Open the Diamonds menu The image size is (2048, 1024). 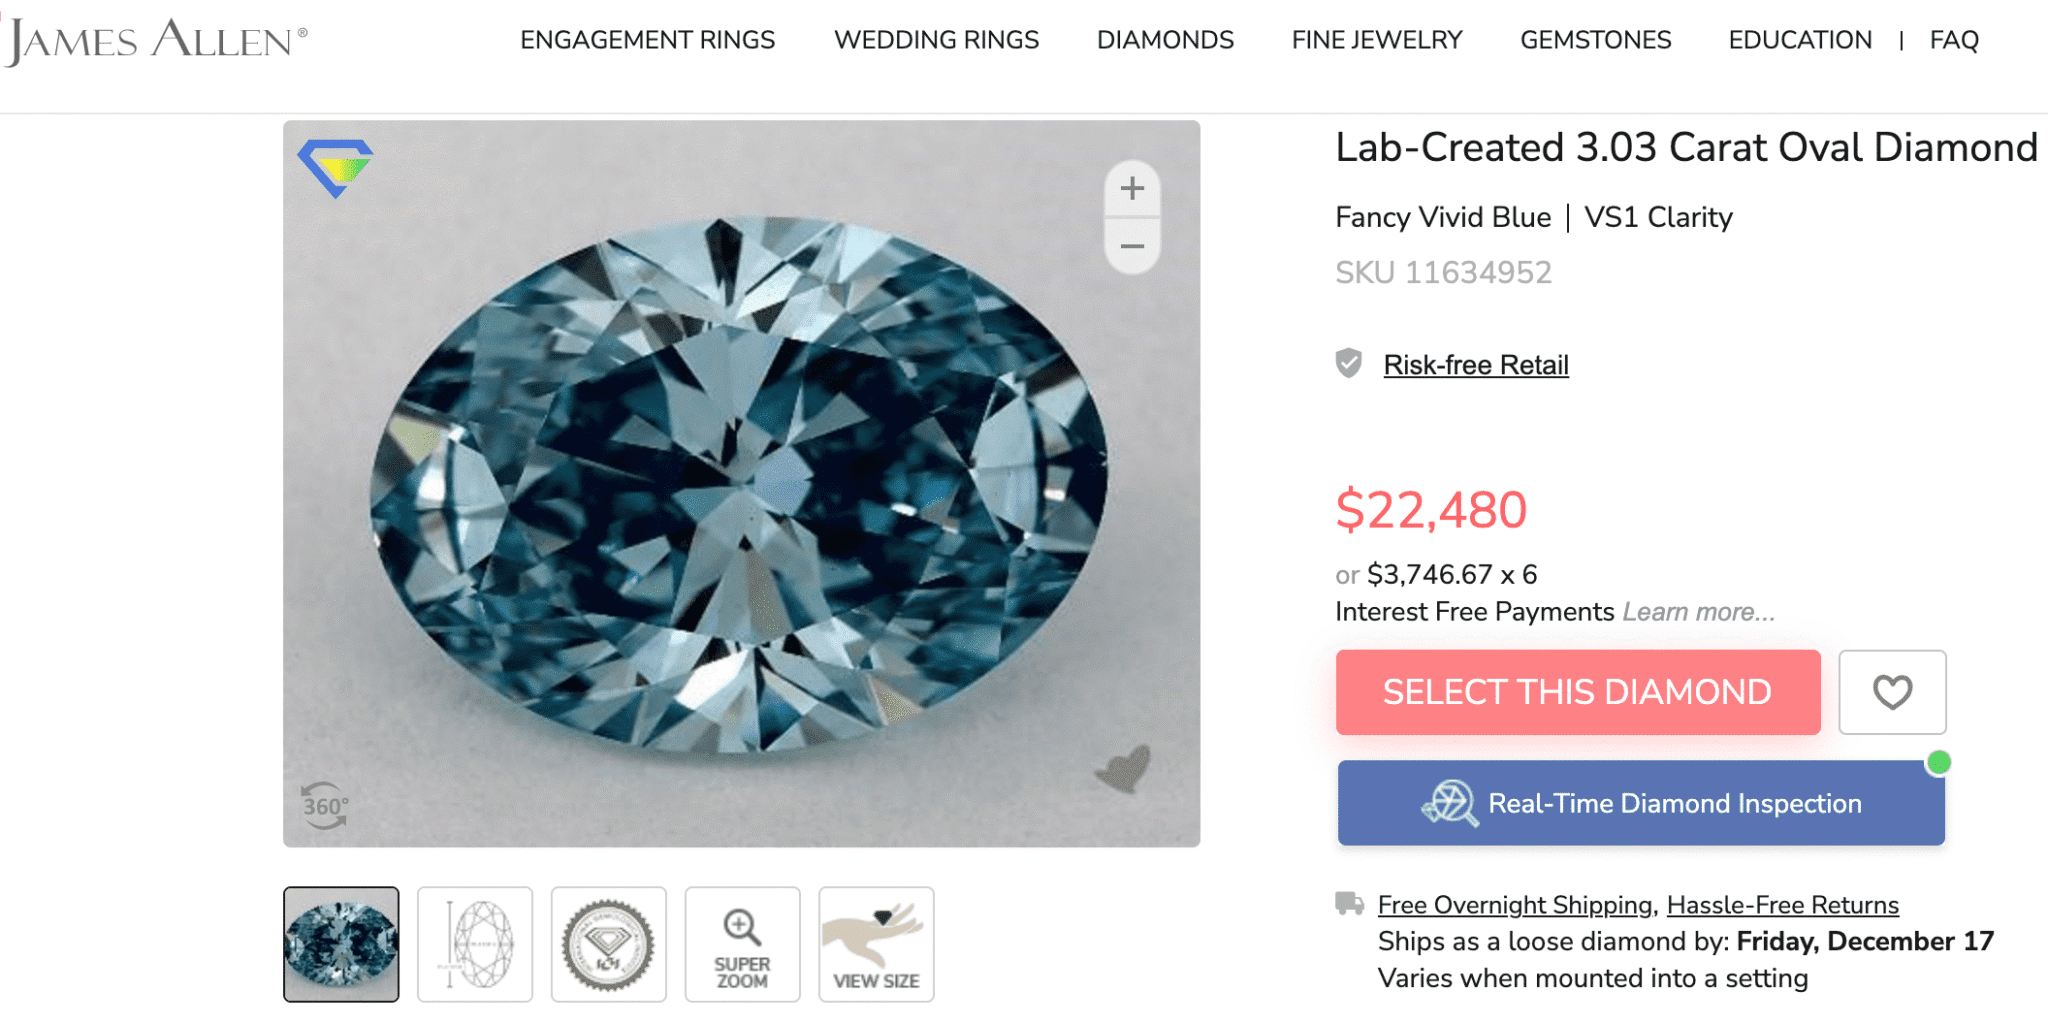[1165, 40]
